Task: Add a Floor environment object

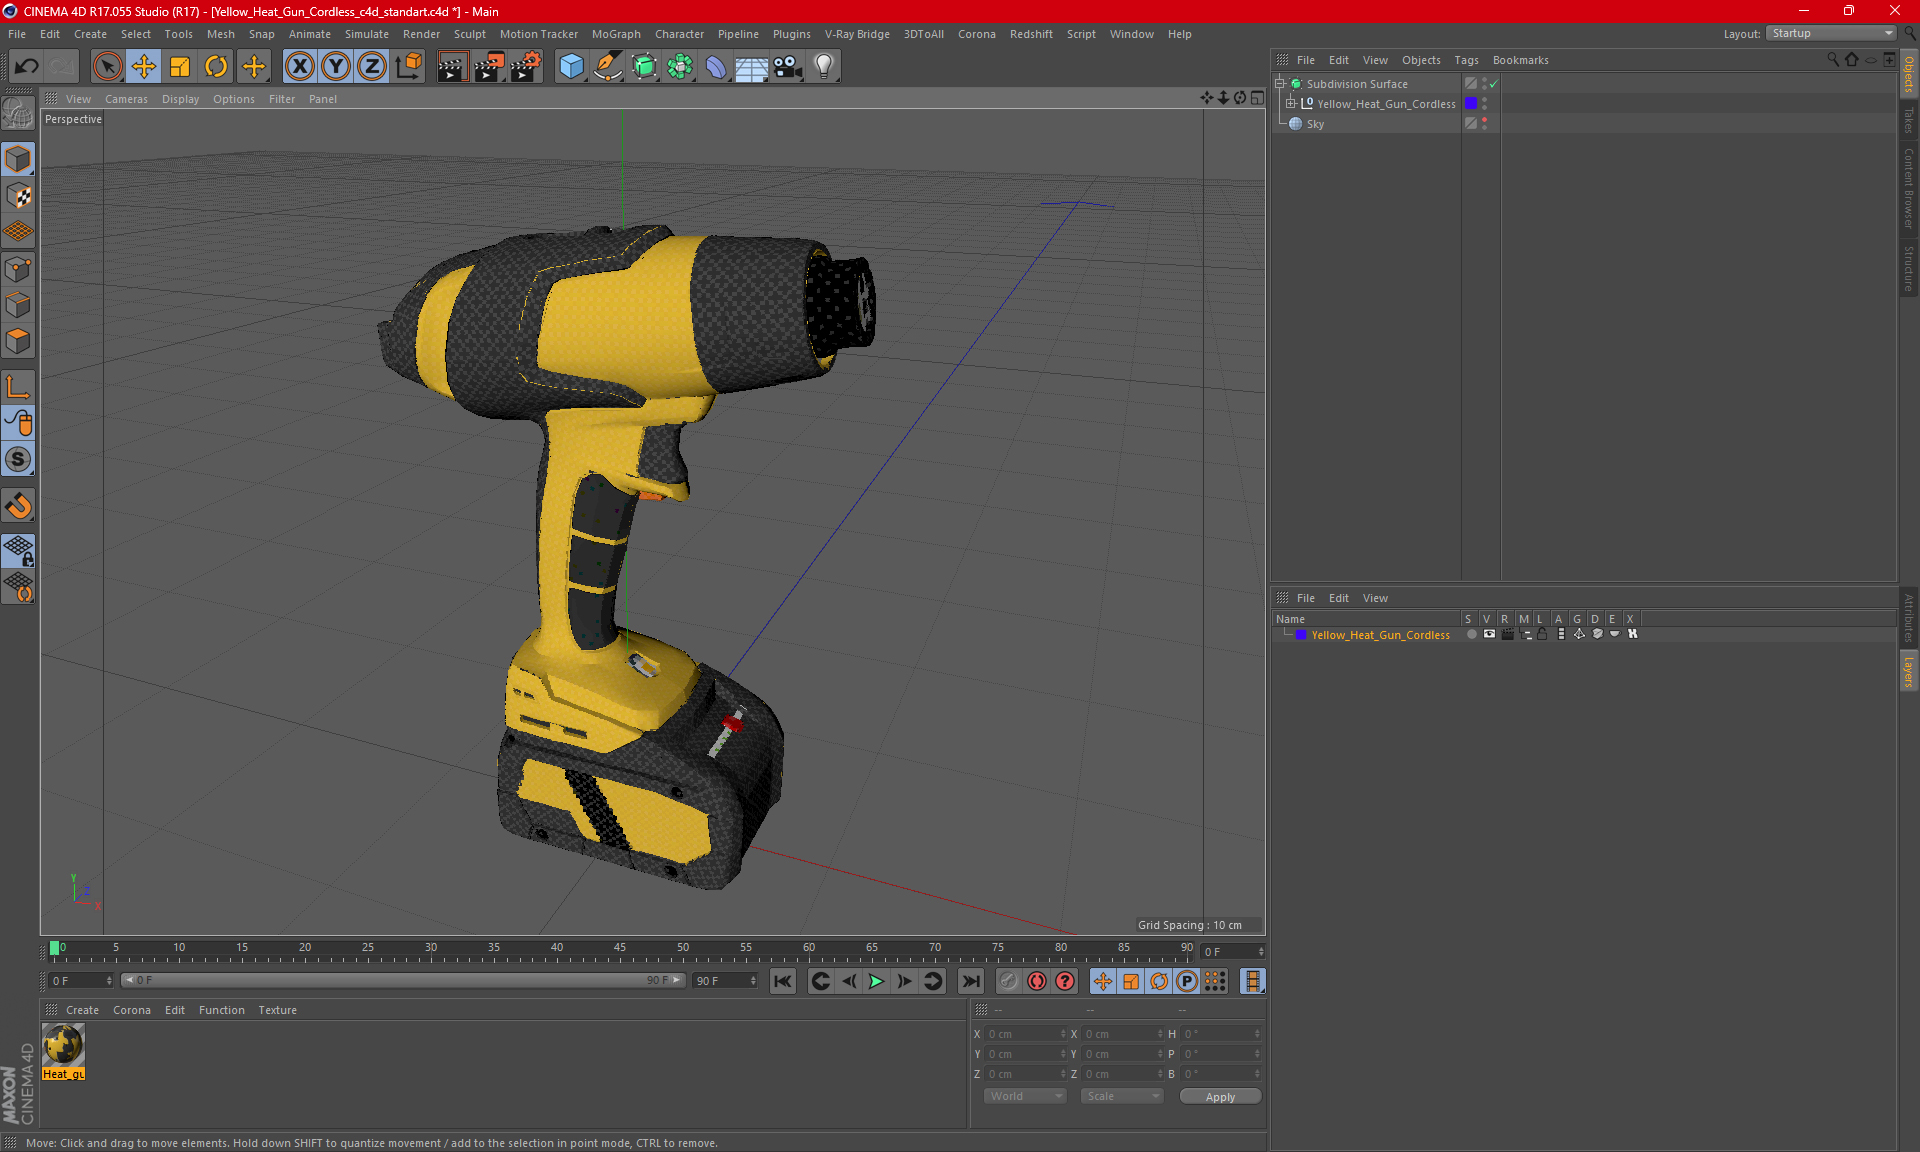Action: (751, 66)
